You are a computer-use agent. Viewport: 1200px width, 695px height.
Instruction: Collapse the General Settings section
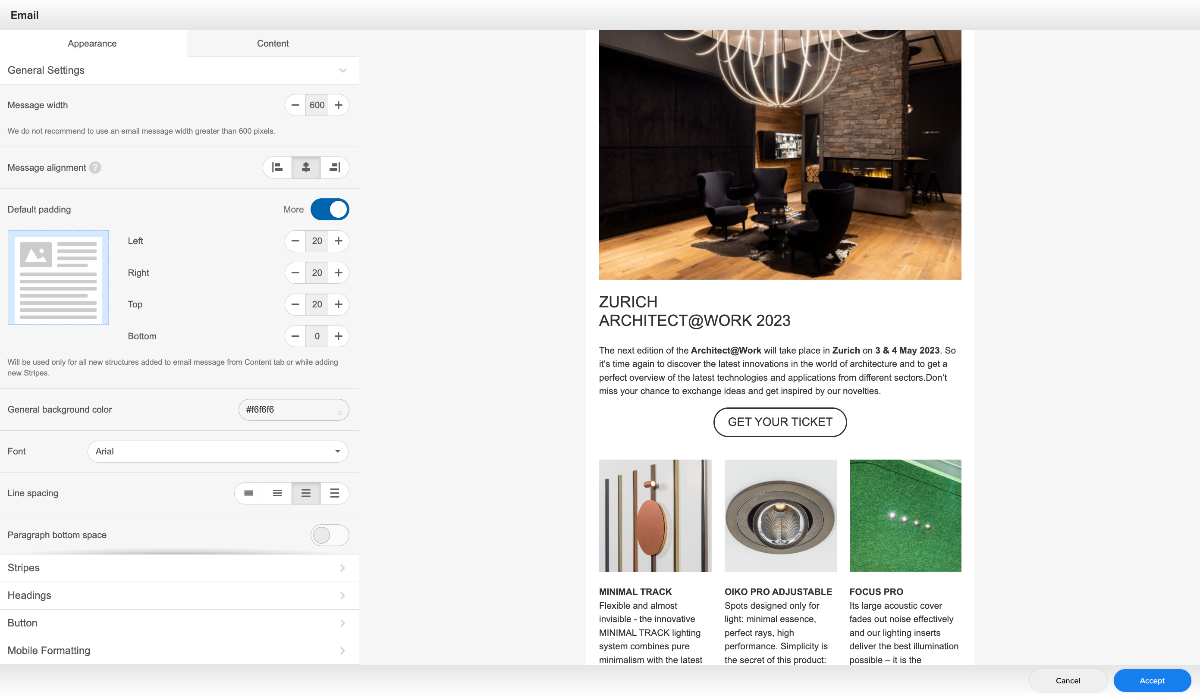[343, 71]
